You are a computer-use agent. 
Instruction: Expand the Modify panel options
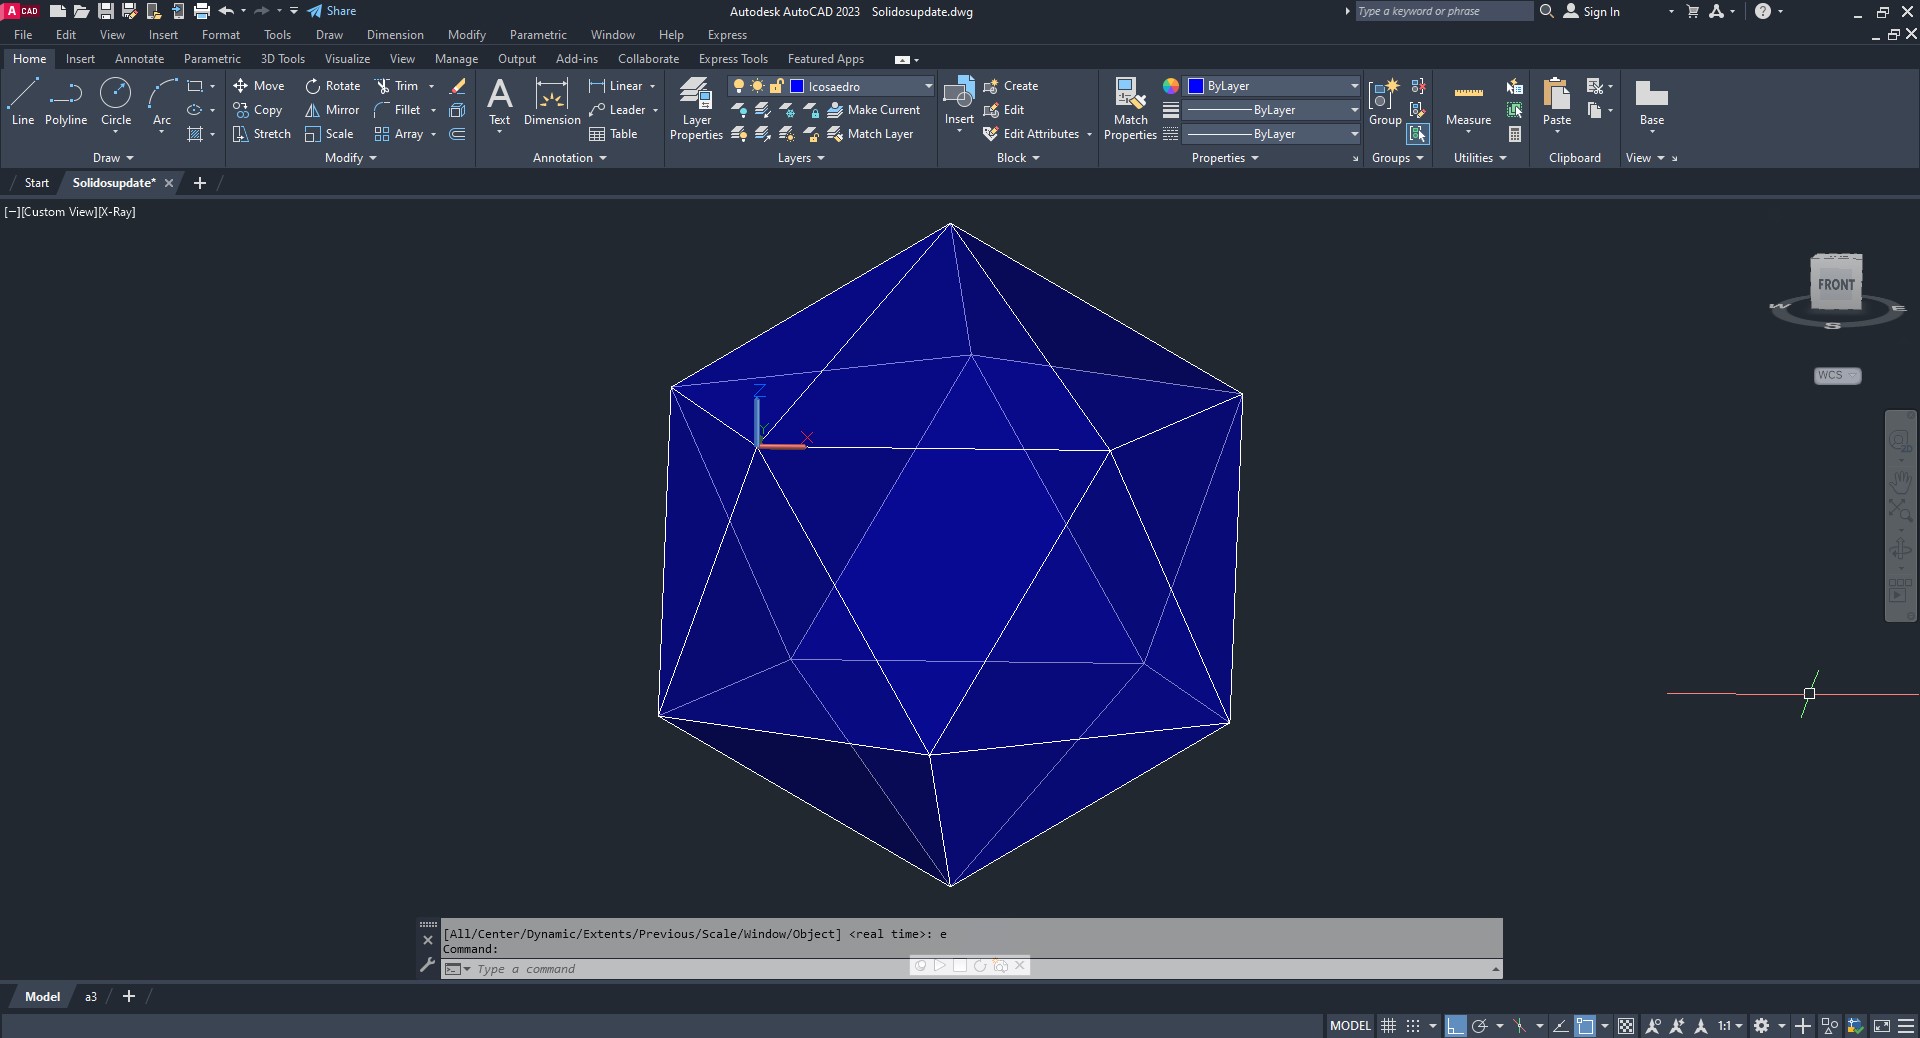coord(350,158)
